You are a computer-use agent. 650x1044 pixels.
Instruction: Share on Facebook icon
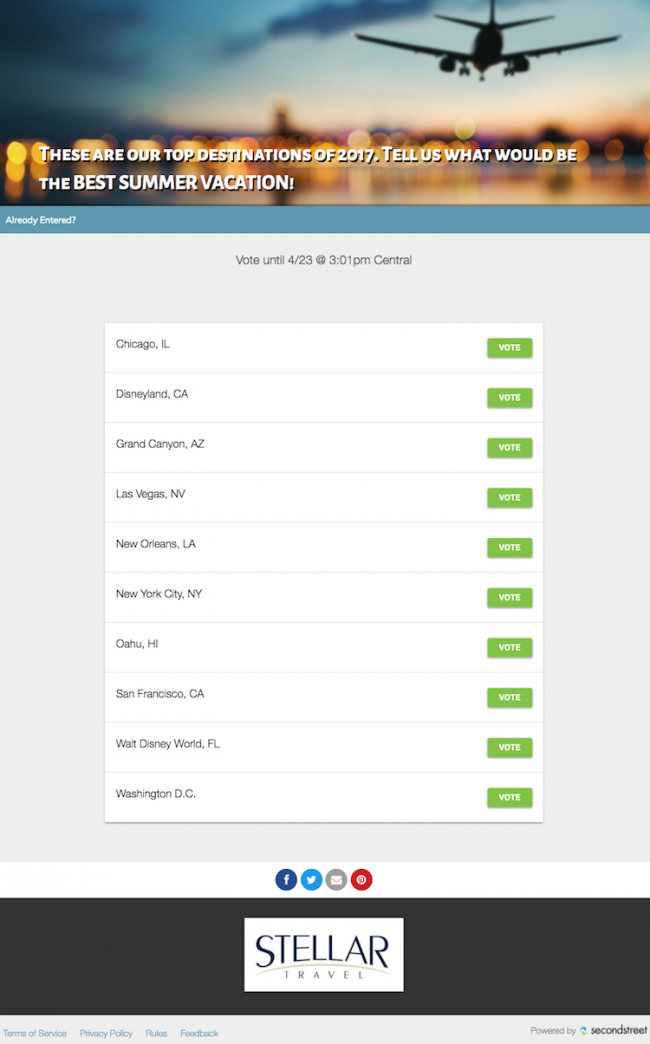coord(286,880)
